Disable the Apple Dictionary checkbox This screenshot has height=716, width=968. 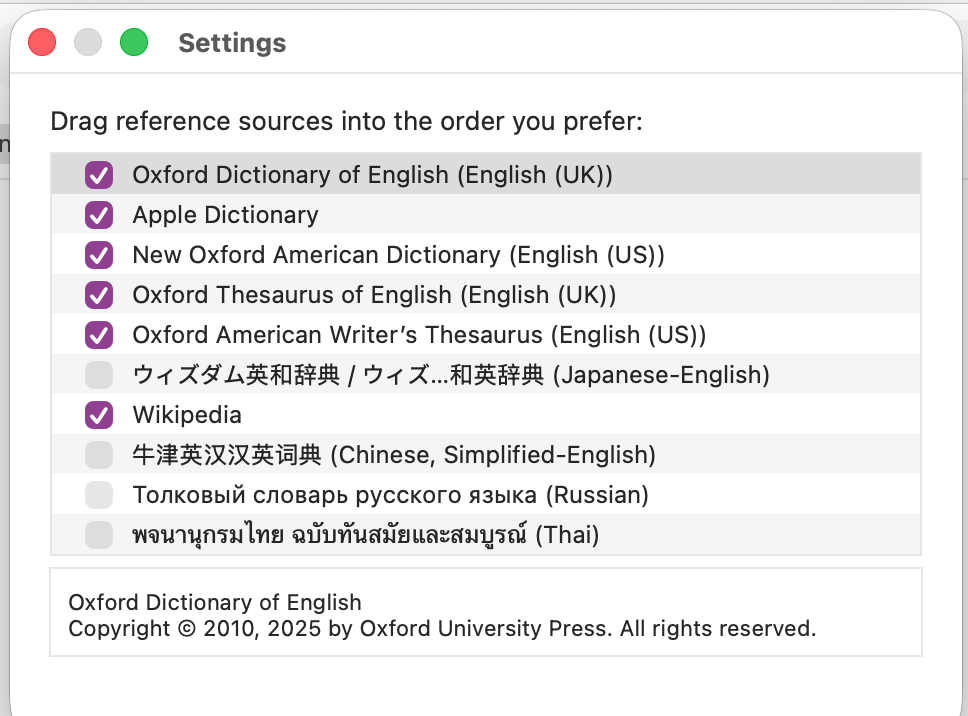(99, 215)
